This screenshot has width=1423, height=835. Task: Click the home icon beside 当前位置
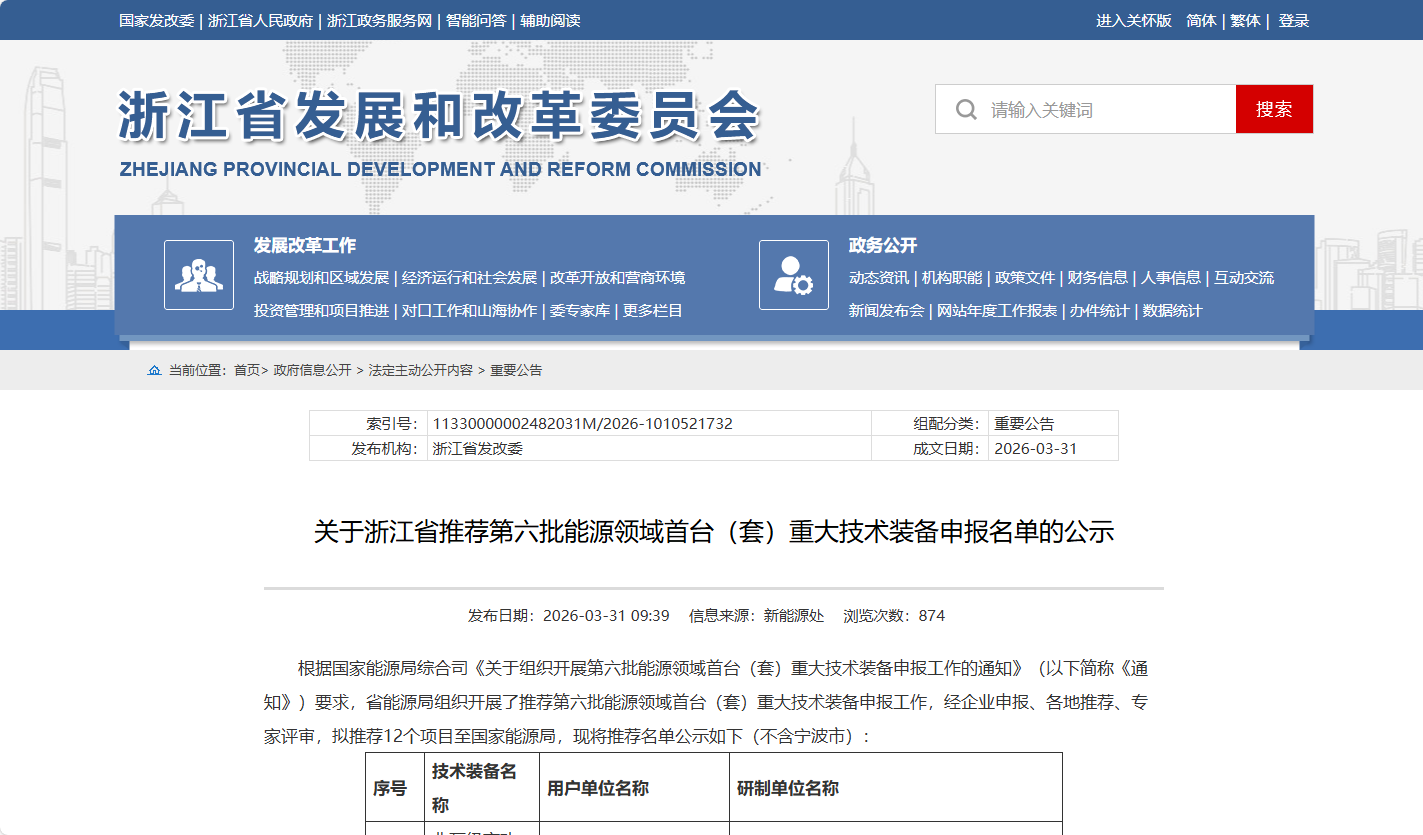[154, 370]
